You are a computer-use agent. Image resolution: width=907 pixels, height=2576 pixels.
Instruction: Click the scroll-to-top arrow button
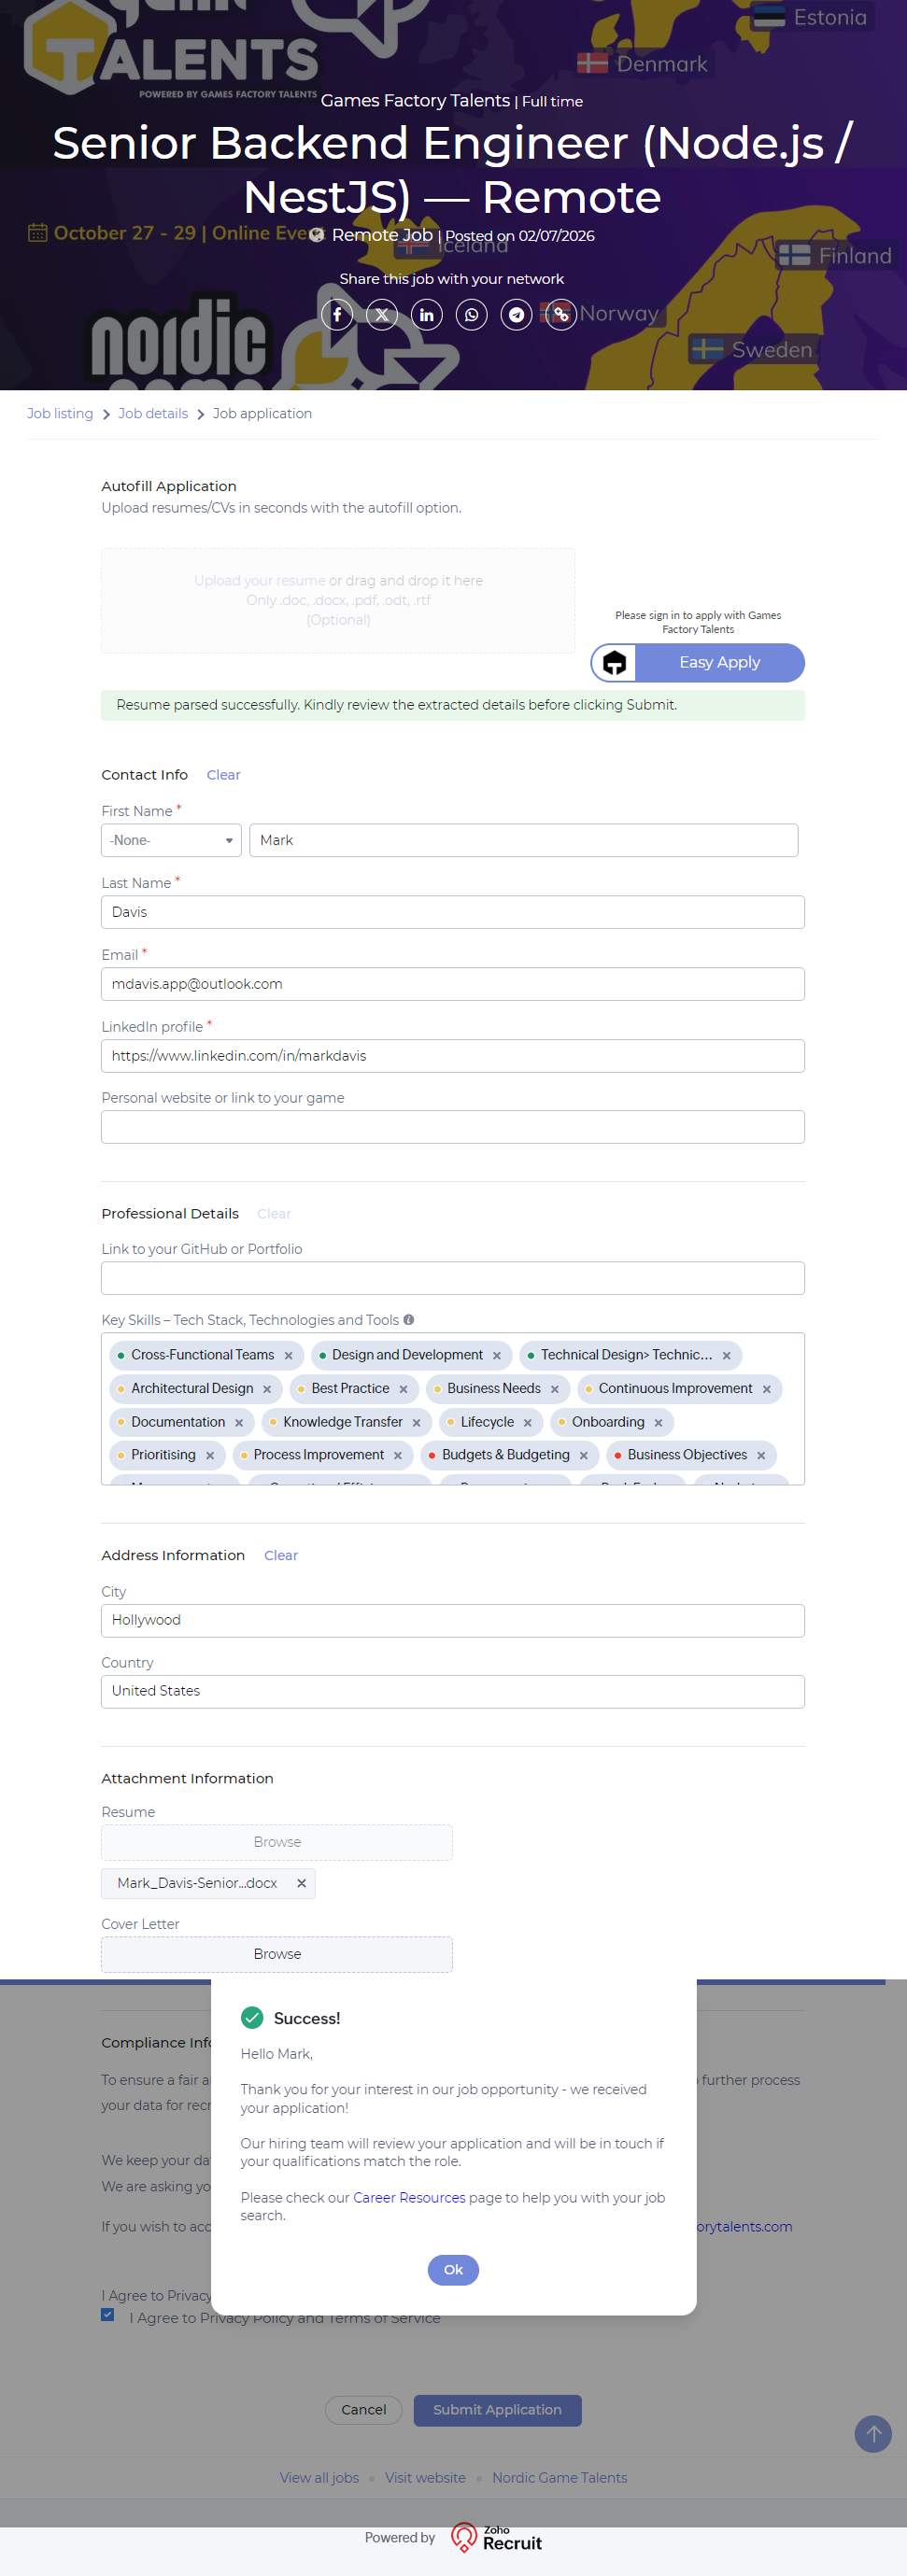click(x=872, y=2433)
